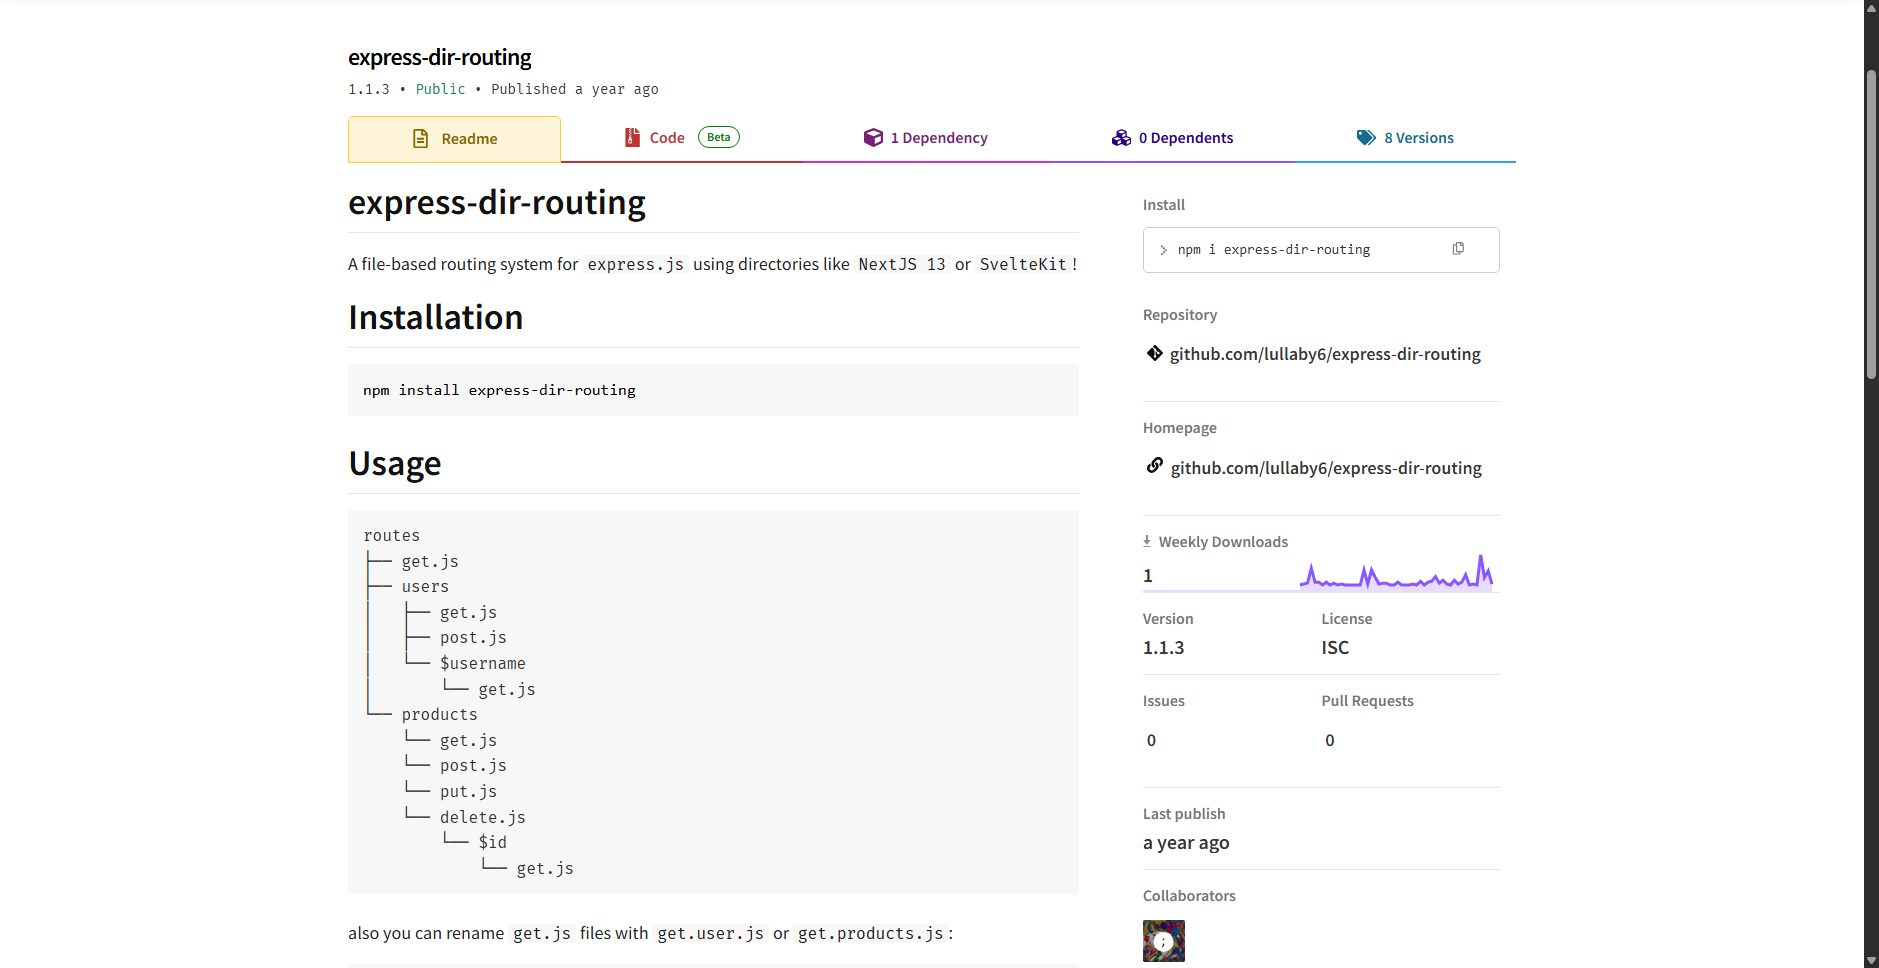Click the Pull Requests count 0
This screenshot has height=968, width=1879.
click(1330, 741)
